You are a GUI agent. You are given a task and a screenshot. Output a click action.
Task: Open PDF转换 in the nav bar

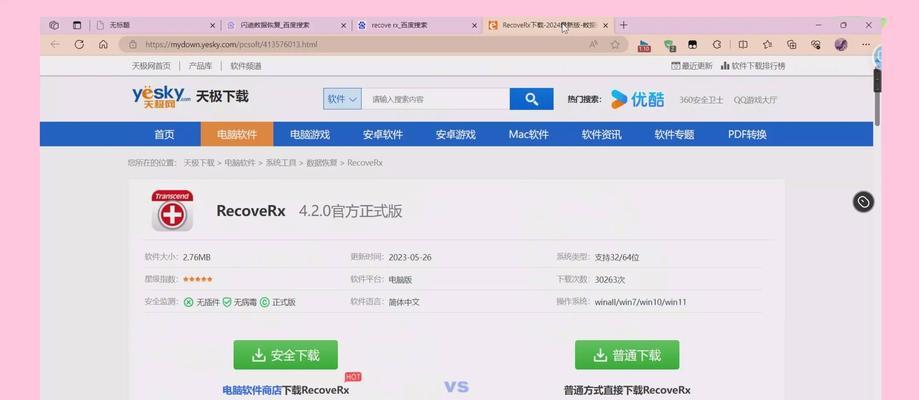coord(747,134)
